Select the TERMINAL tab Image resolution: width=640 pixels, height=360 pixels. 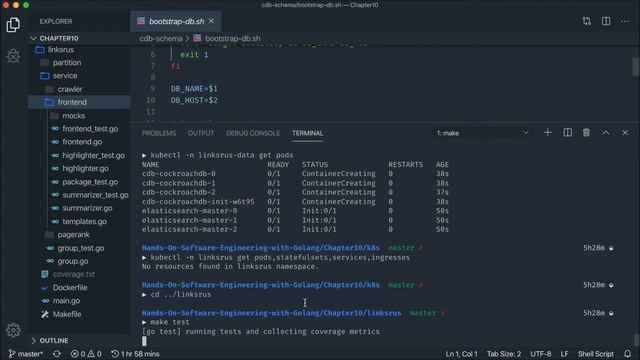[307, 133]
